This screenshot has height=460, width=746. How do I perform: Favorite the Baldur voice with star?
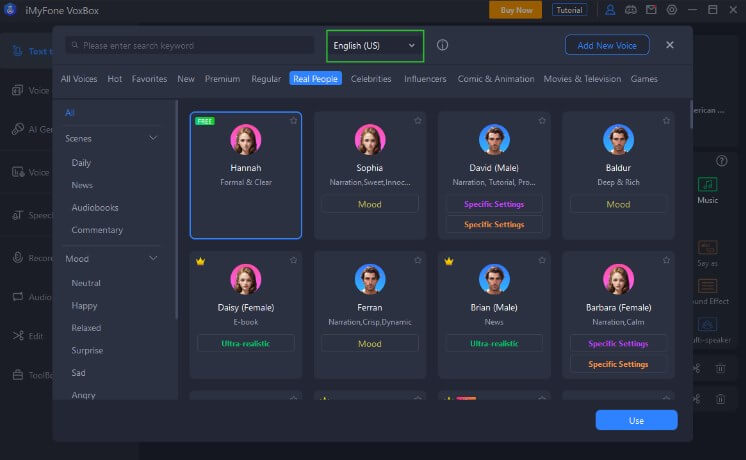click(x=666, y=121)
